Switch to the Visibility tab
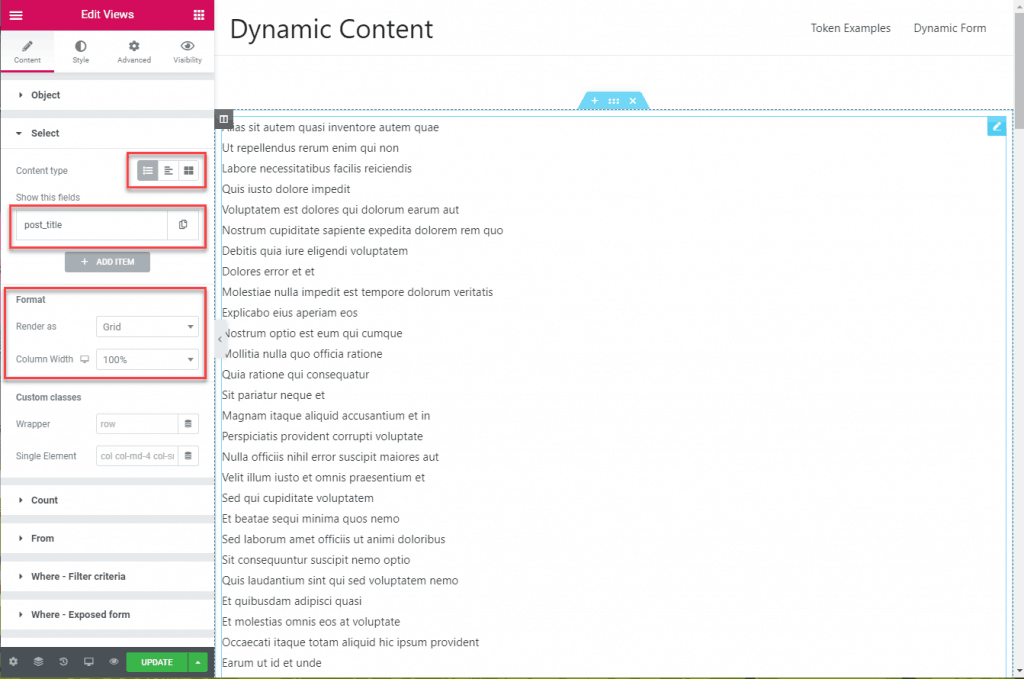This screenshot has height=679, width=1024. 187,52
